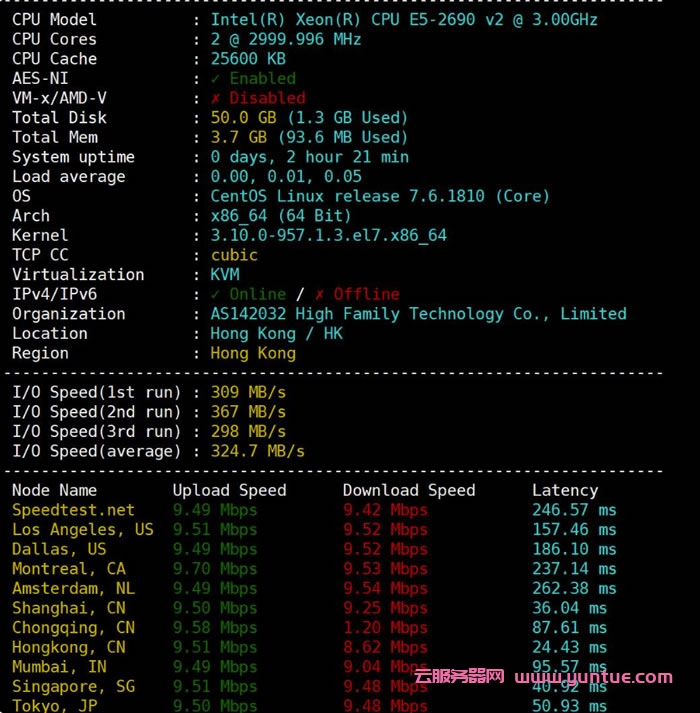Click the KVM virtualization value
The width and height of the screenshot is (700, 713).
225,275
